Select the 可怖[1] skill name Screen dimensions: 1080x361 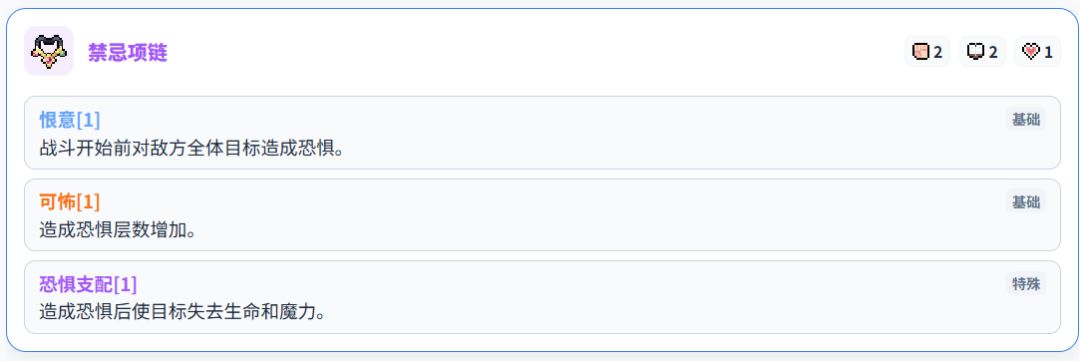pos(70,202)
